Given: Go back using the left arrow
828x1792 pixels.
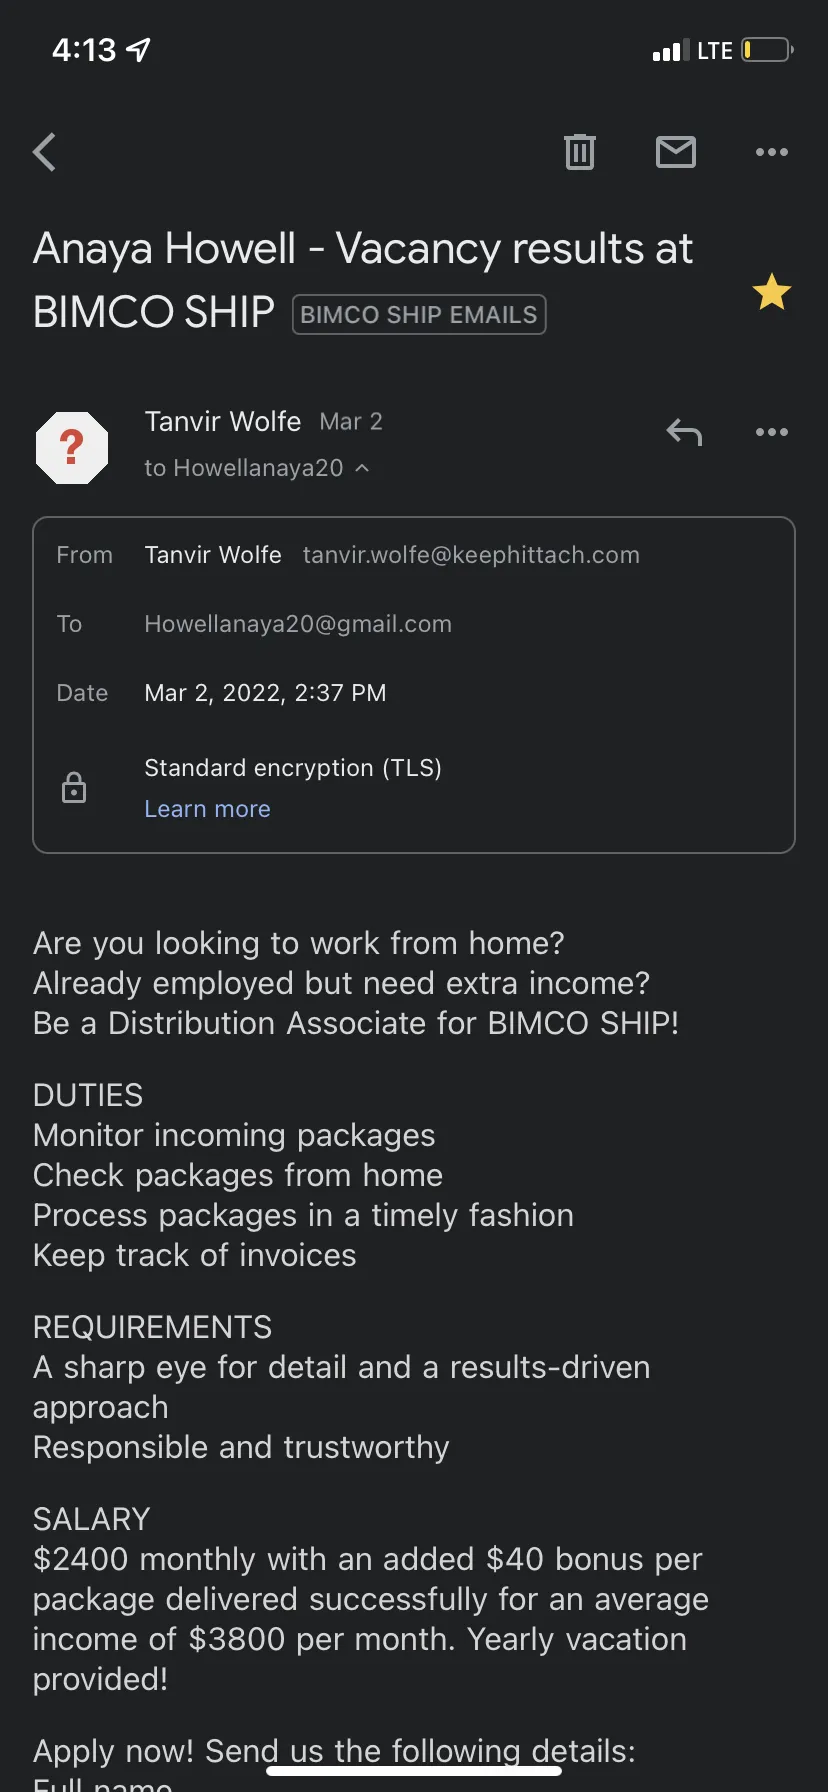Looking at the screenshot, I should 44,152.
